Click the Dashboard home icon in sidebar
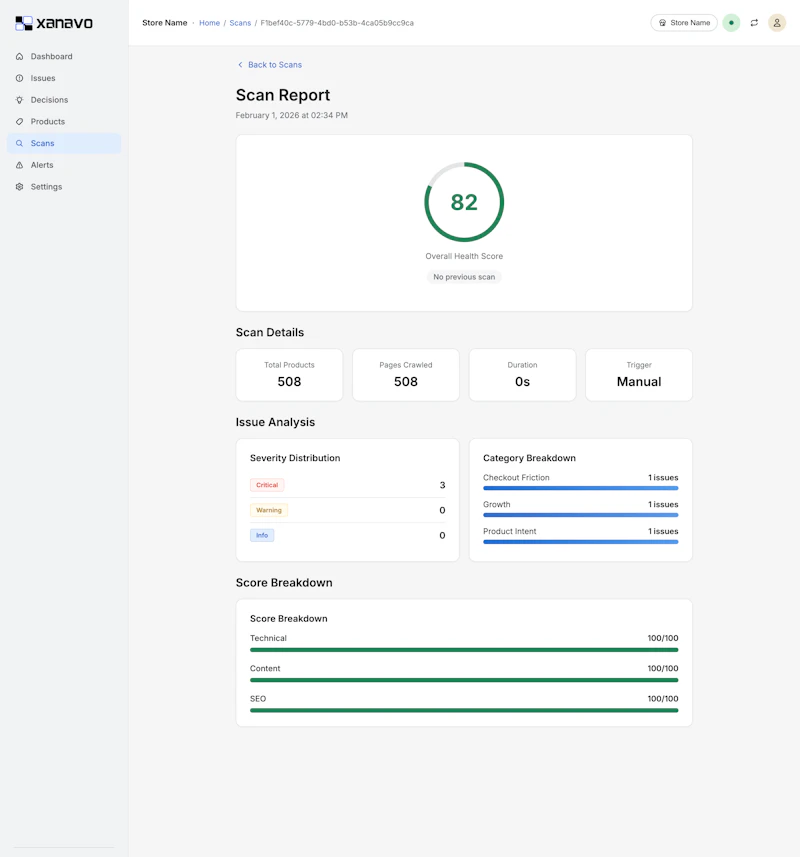Screen dimensions: 800x857 (20, 56)
